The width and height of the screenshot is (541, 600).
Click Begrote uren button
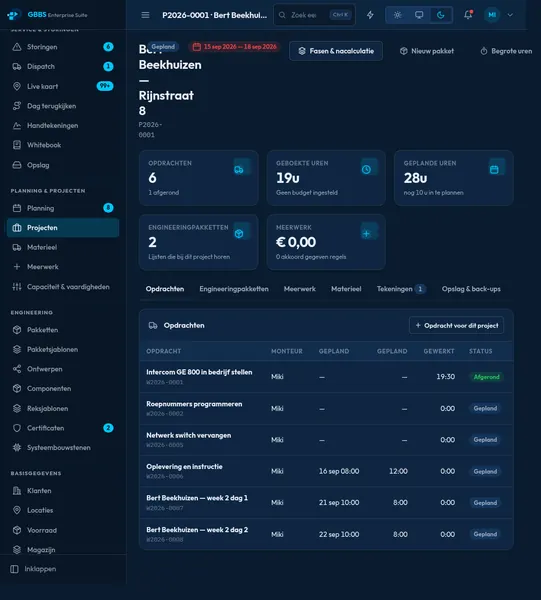click(506, 51)
